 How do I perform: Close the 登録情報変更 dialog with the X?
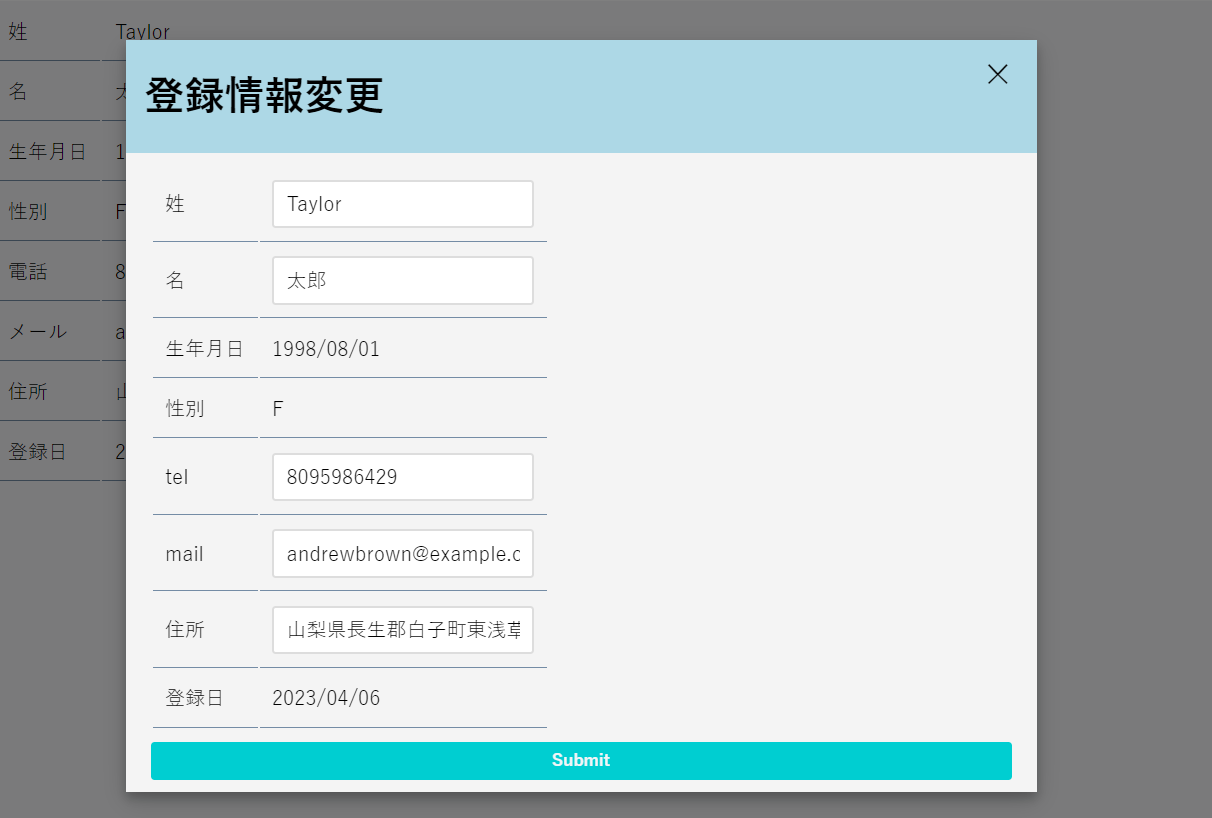(x=997, y=74)
